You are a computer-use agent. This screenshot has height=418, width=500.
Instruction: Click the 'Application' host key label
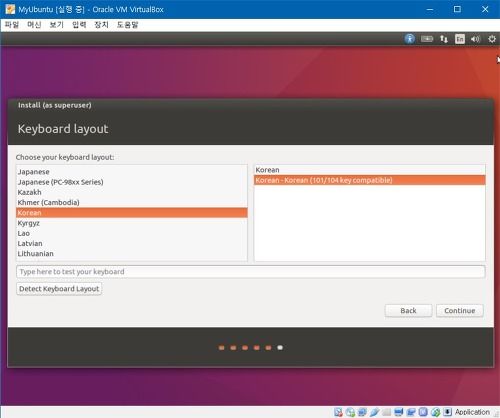click(472, 412)
